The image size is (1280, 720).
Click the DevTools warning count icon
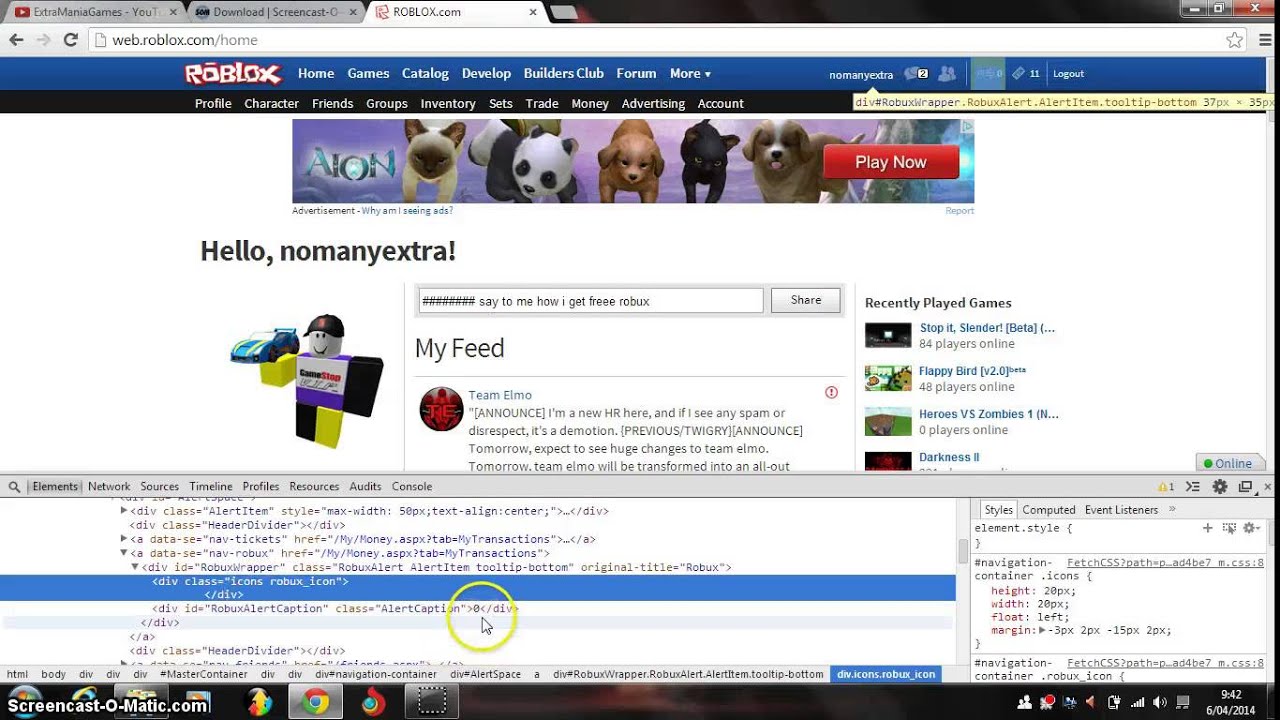1166,487
